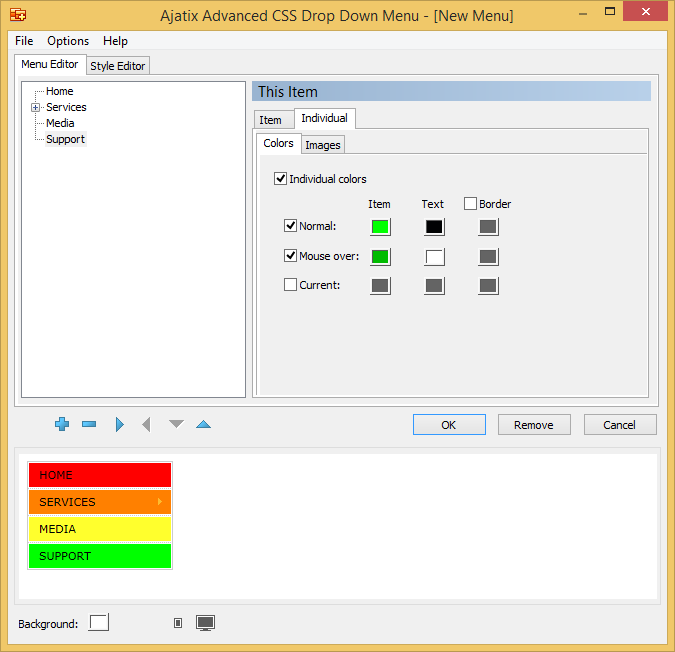Viewport: 675px width, 652px height.
Task: Uncheck the Normal checkbox
Action: coord(291,226)
